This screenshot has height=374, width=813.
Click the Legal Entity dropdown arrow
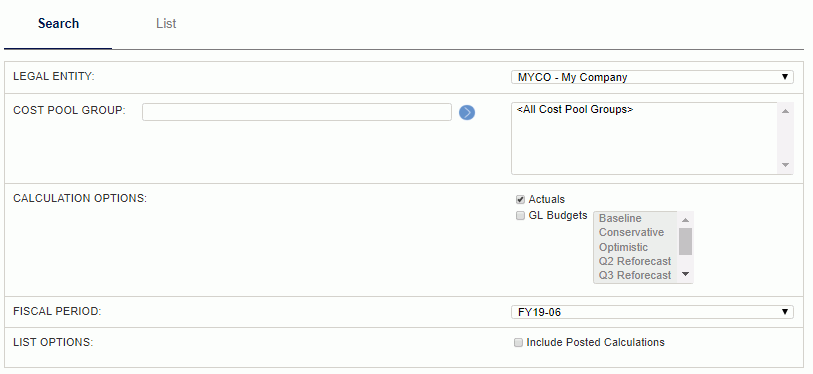(x=784, y=77)
